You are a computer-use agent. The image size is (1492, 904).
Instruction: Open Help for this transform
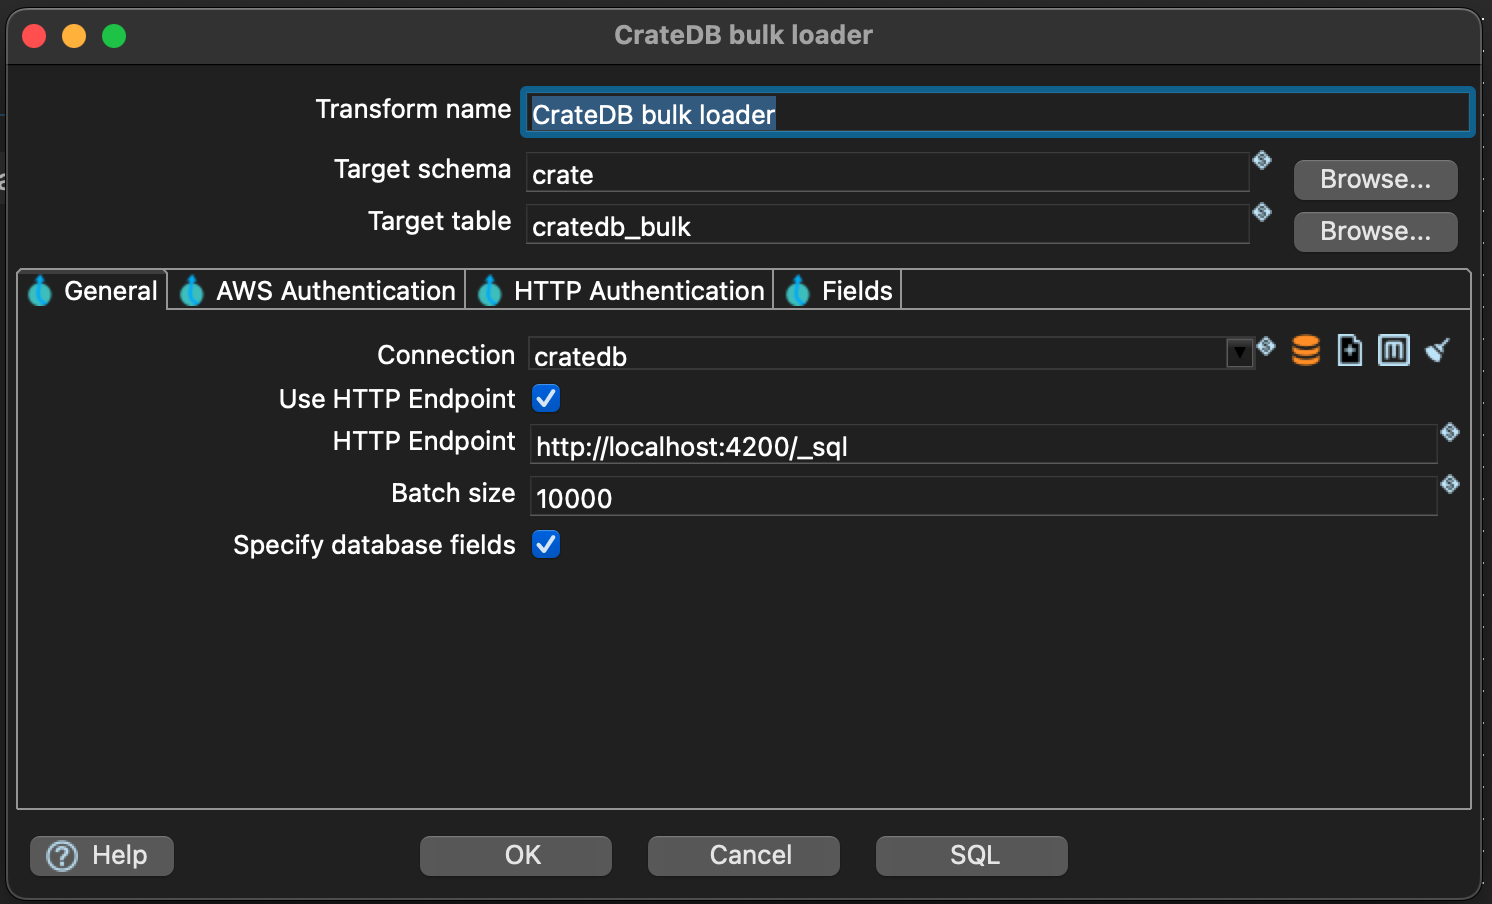pos(102,856)
